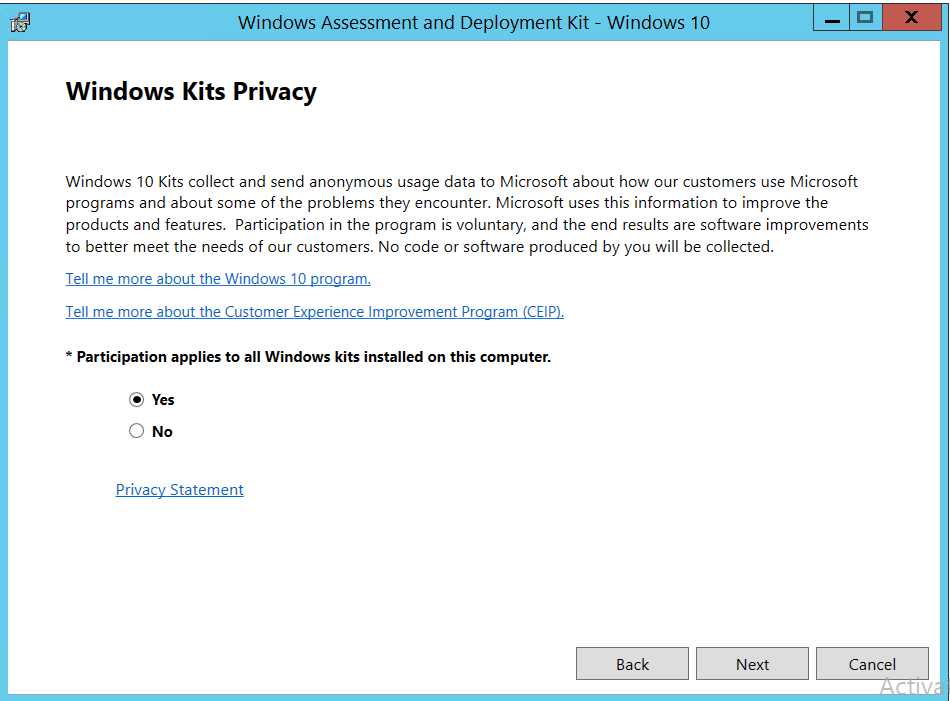The image size is (950, 701).
Task: Go back with the Back button
Action: coord(632,664)
